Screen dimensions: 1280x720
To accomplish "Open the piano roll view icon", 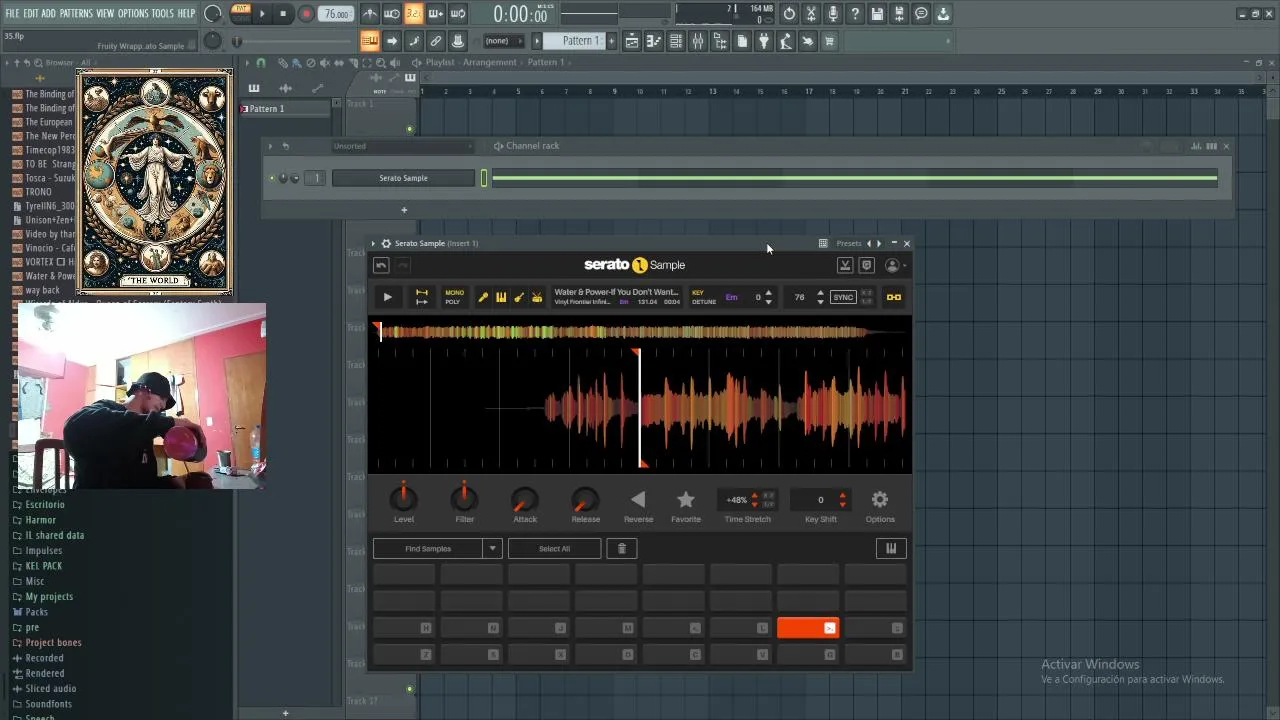I will point(654,41).
